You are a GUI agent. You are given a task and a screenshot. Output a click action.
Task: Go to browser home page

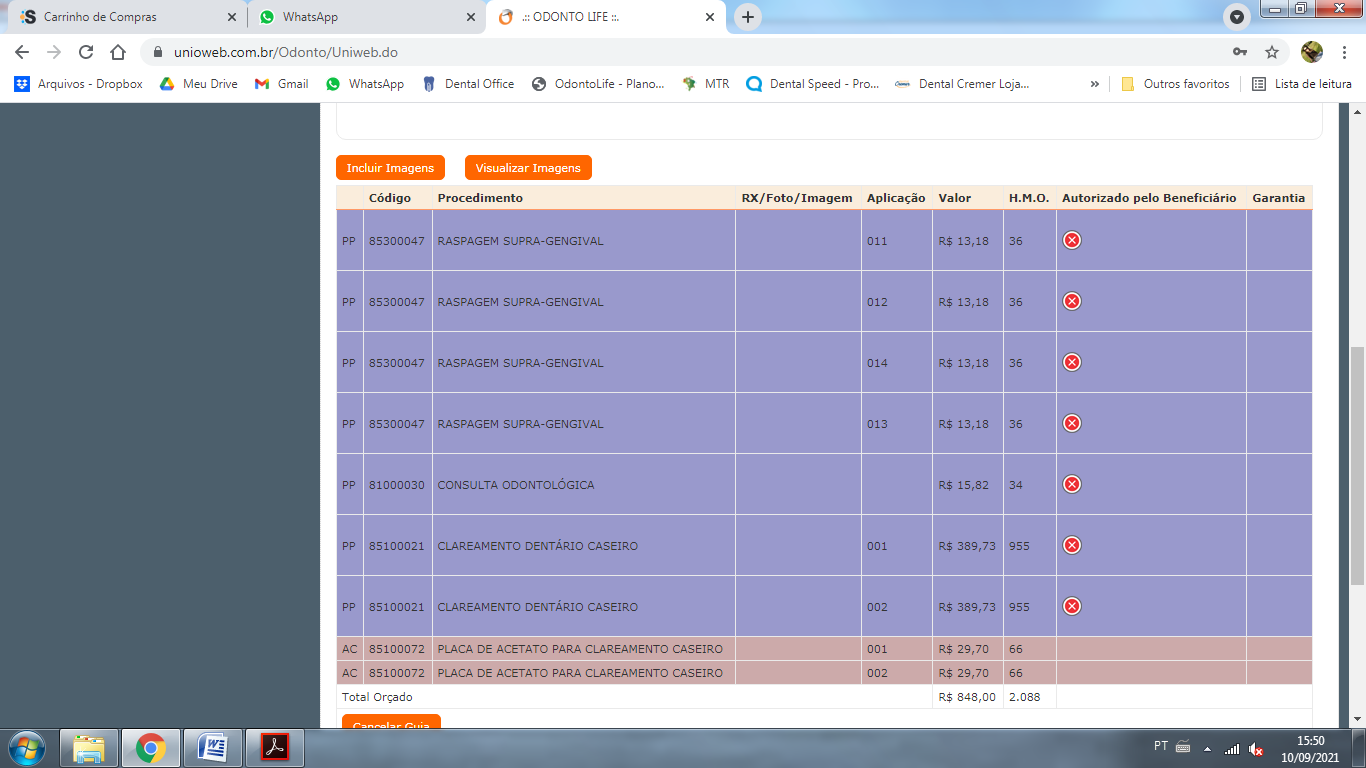(x=118, y=52)
